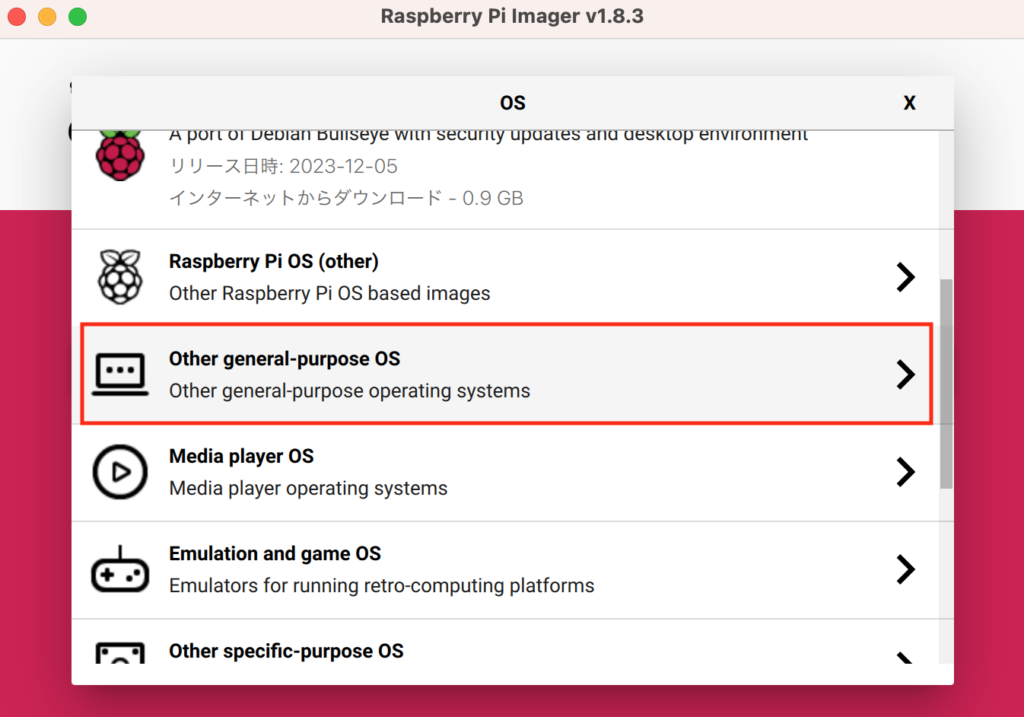Click 'Emulators for running retro-computing platforms' text
This screenshot has height=717, width=1024.
pyautogui.click(x=381, y=585)
